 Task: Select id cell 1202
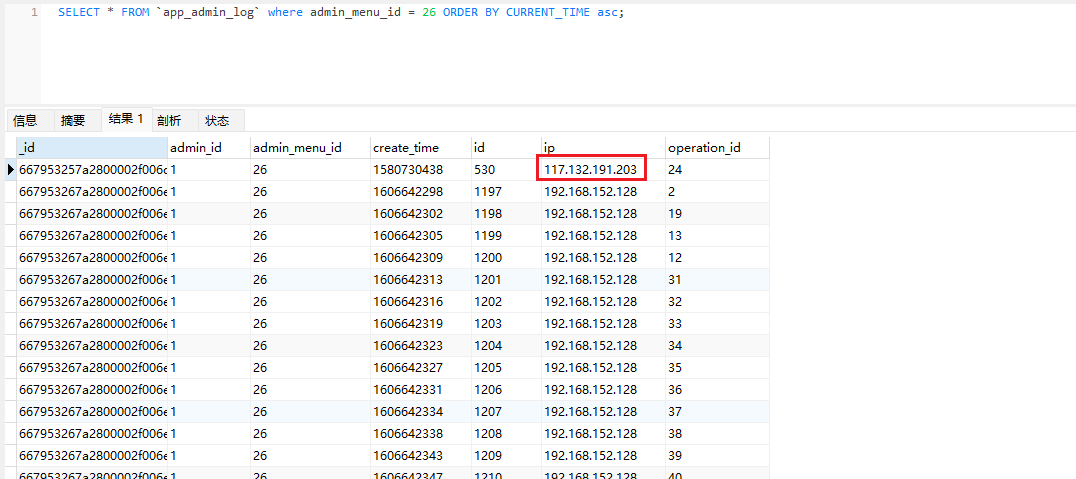506,301
